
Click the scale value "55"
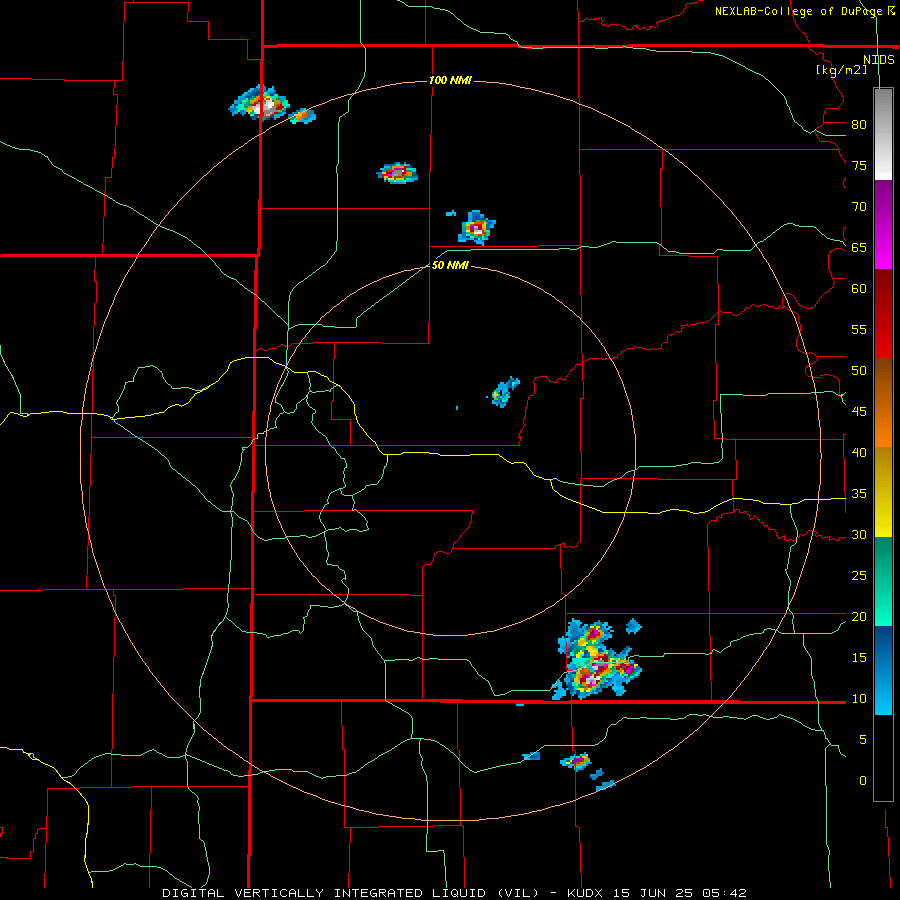pyautogui.click(x=859, y=329)
